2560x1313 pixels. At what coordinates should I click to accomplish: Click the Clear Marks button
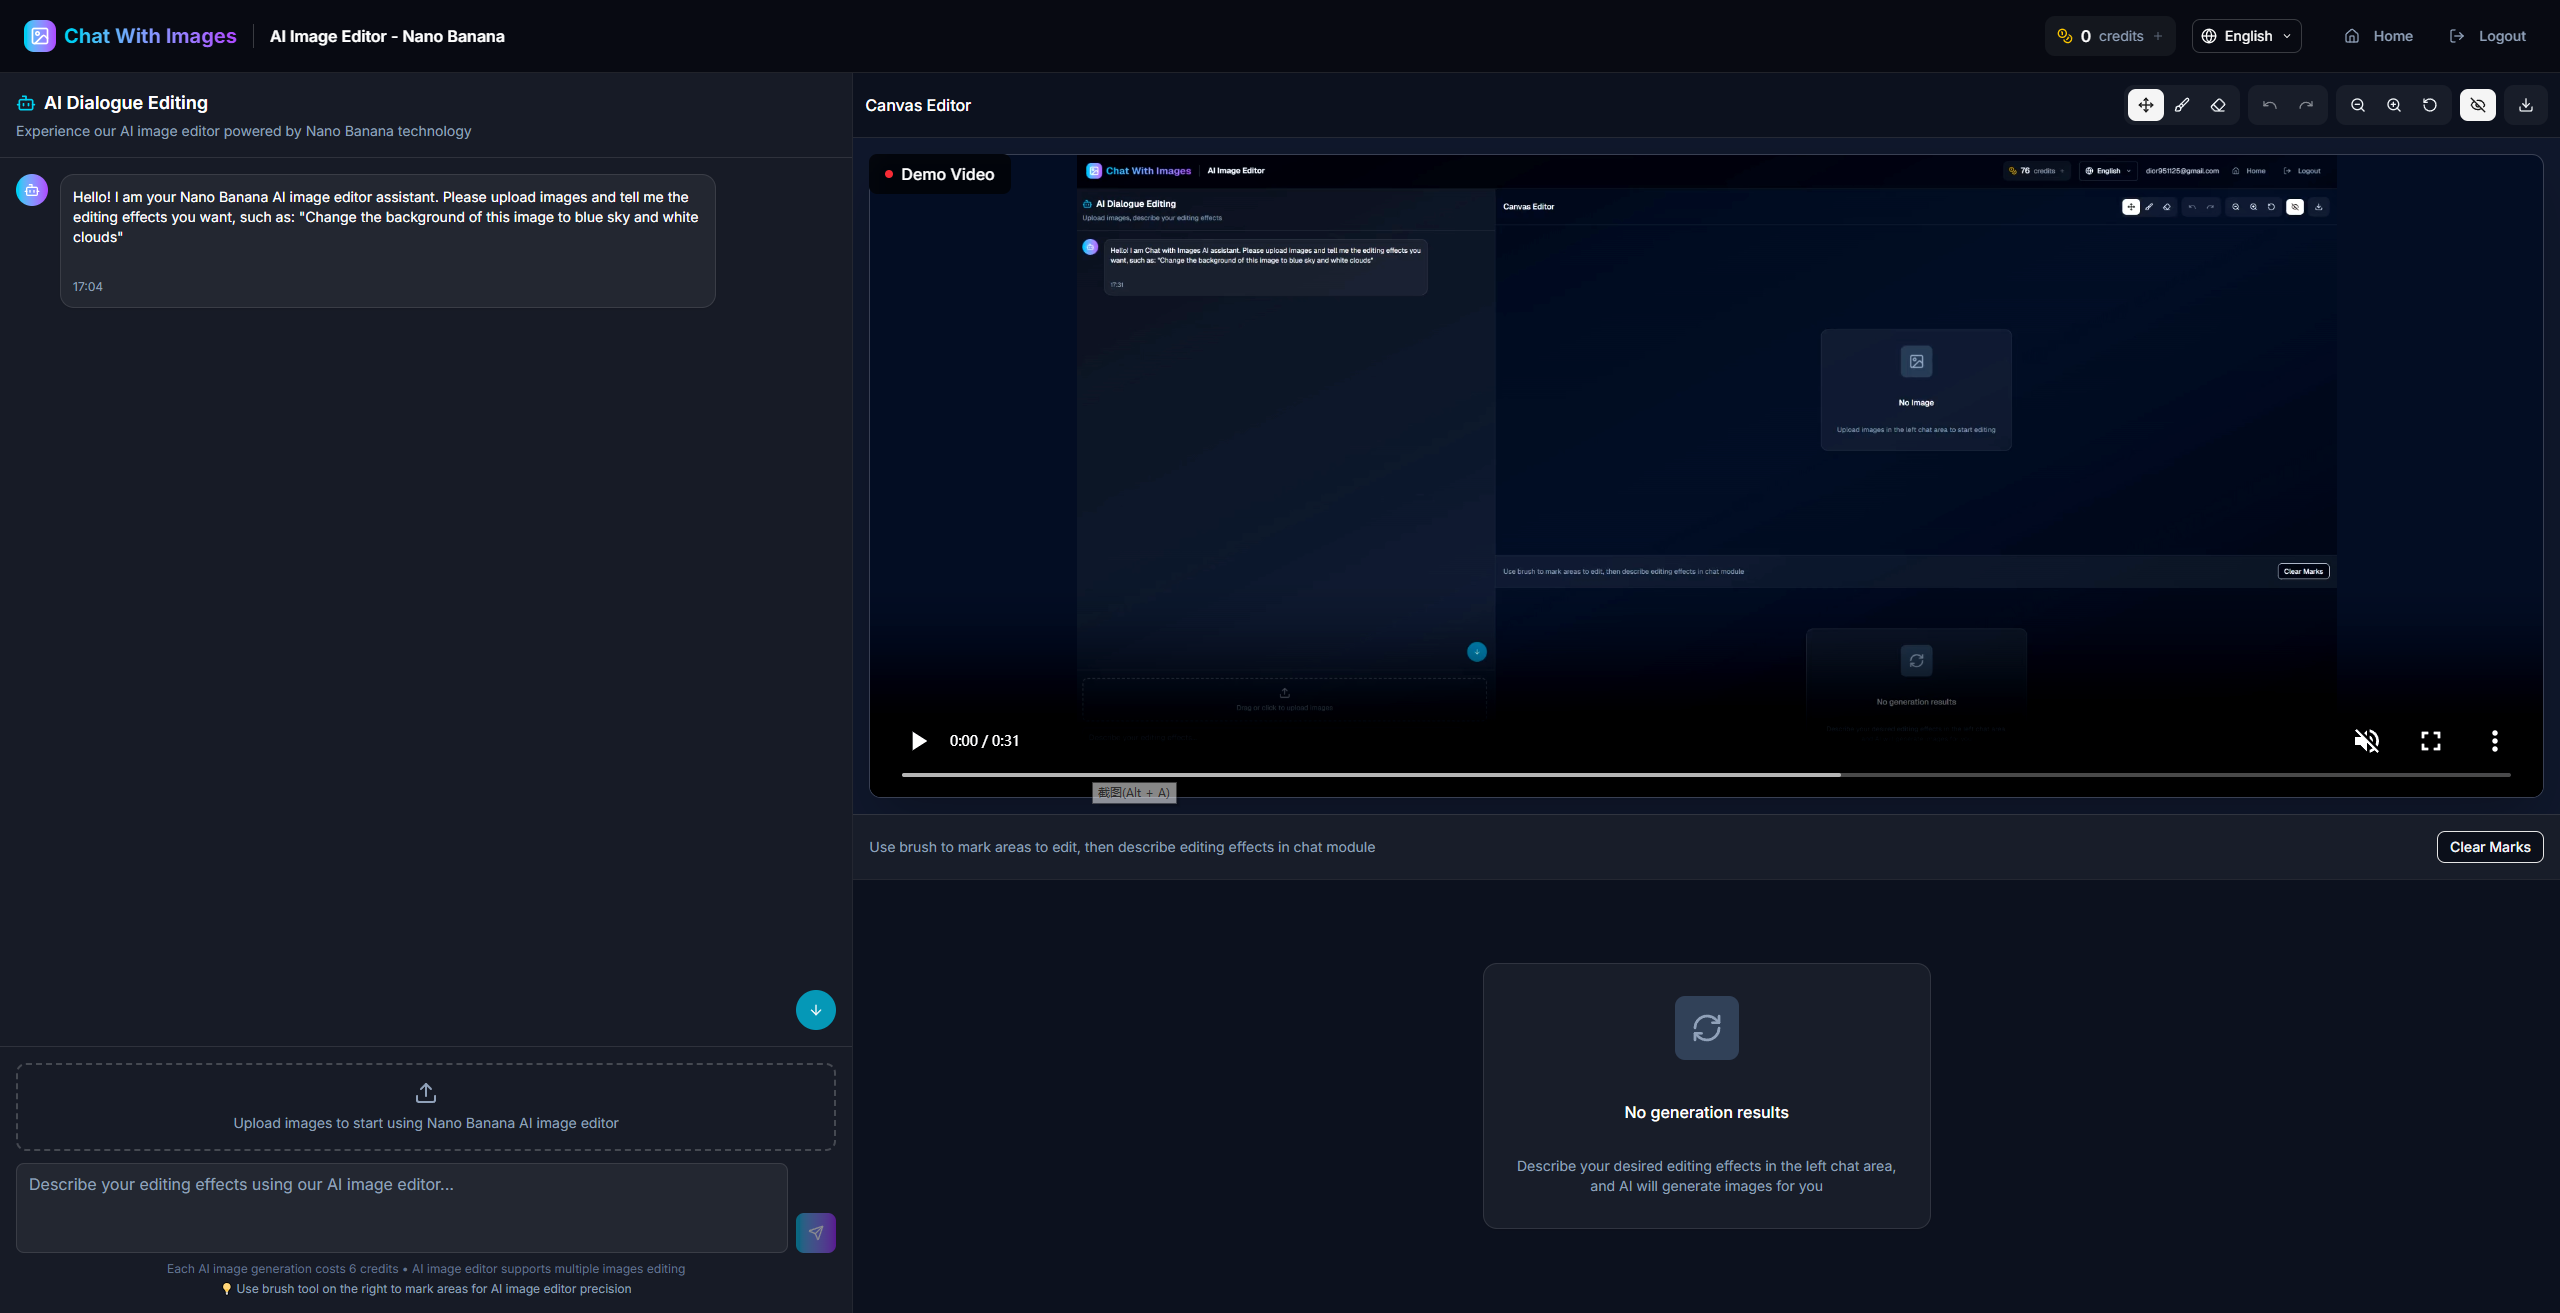tap(2490, 847)
